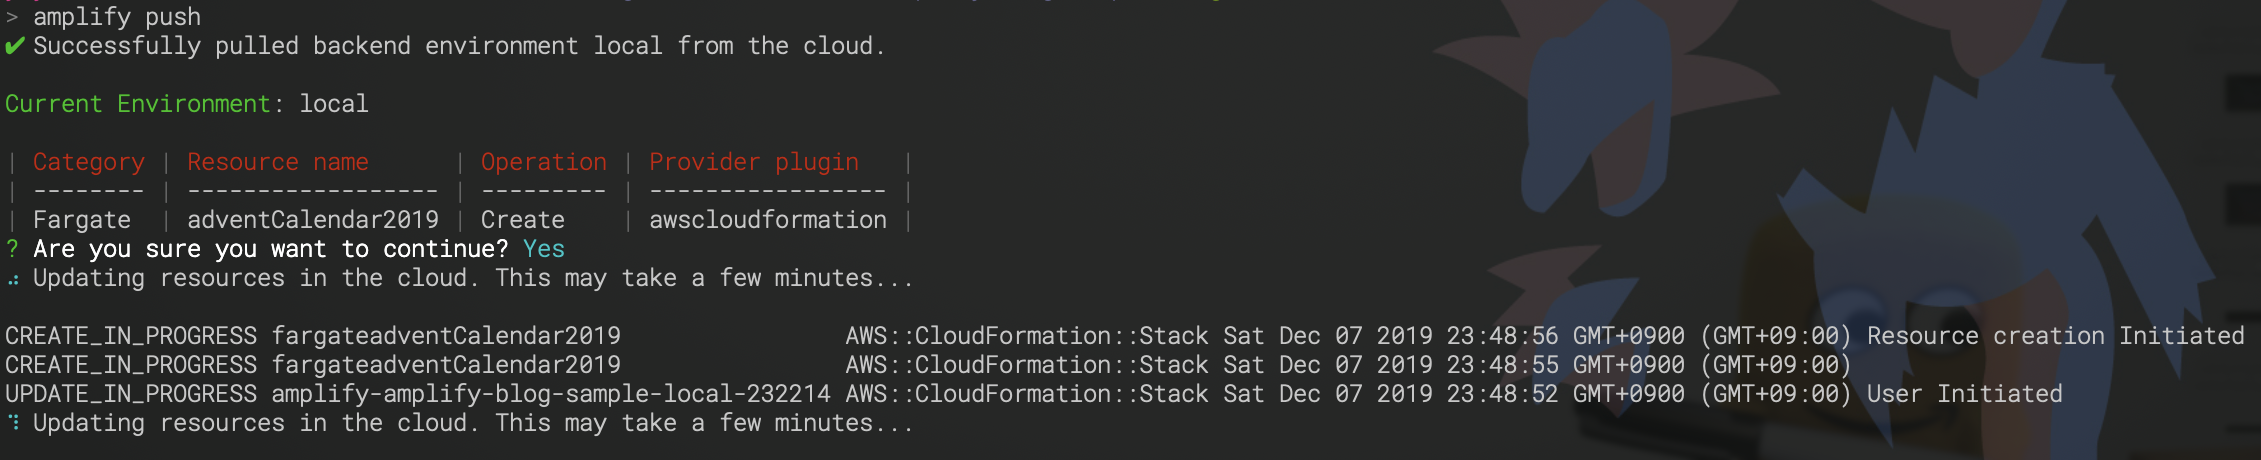Click the green question mark prompt symbol

(12, 249)
